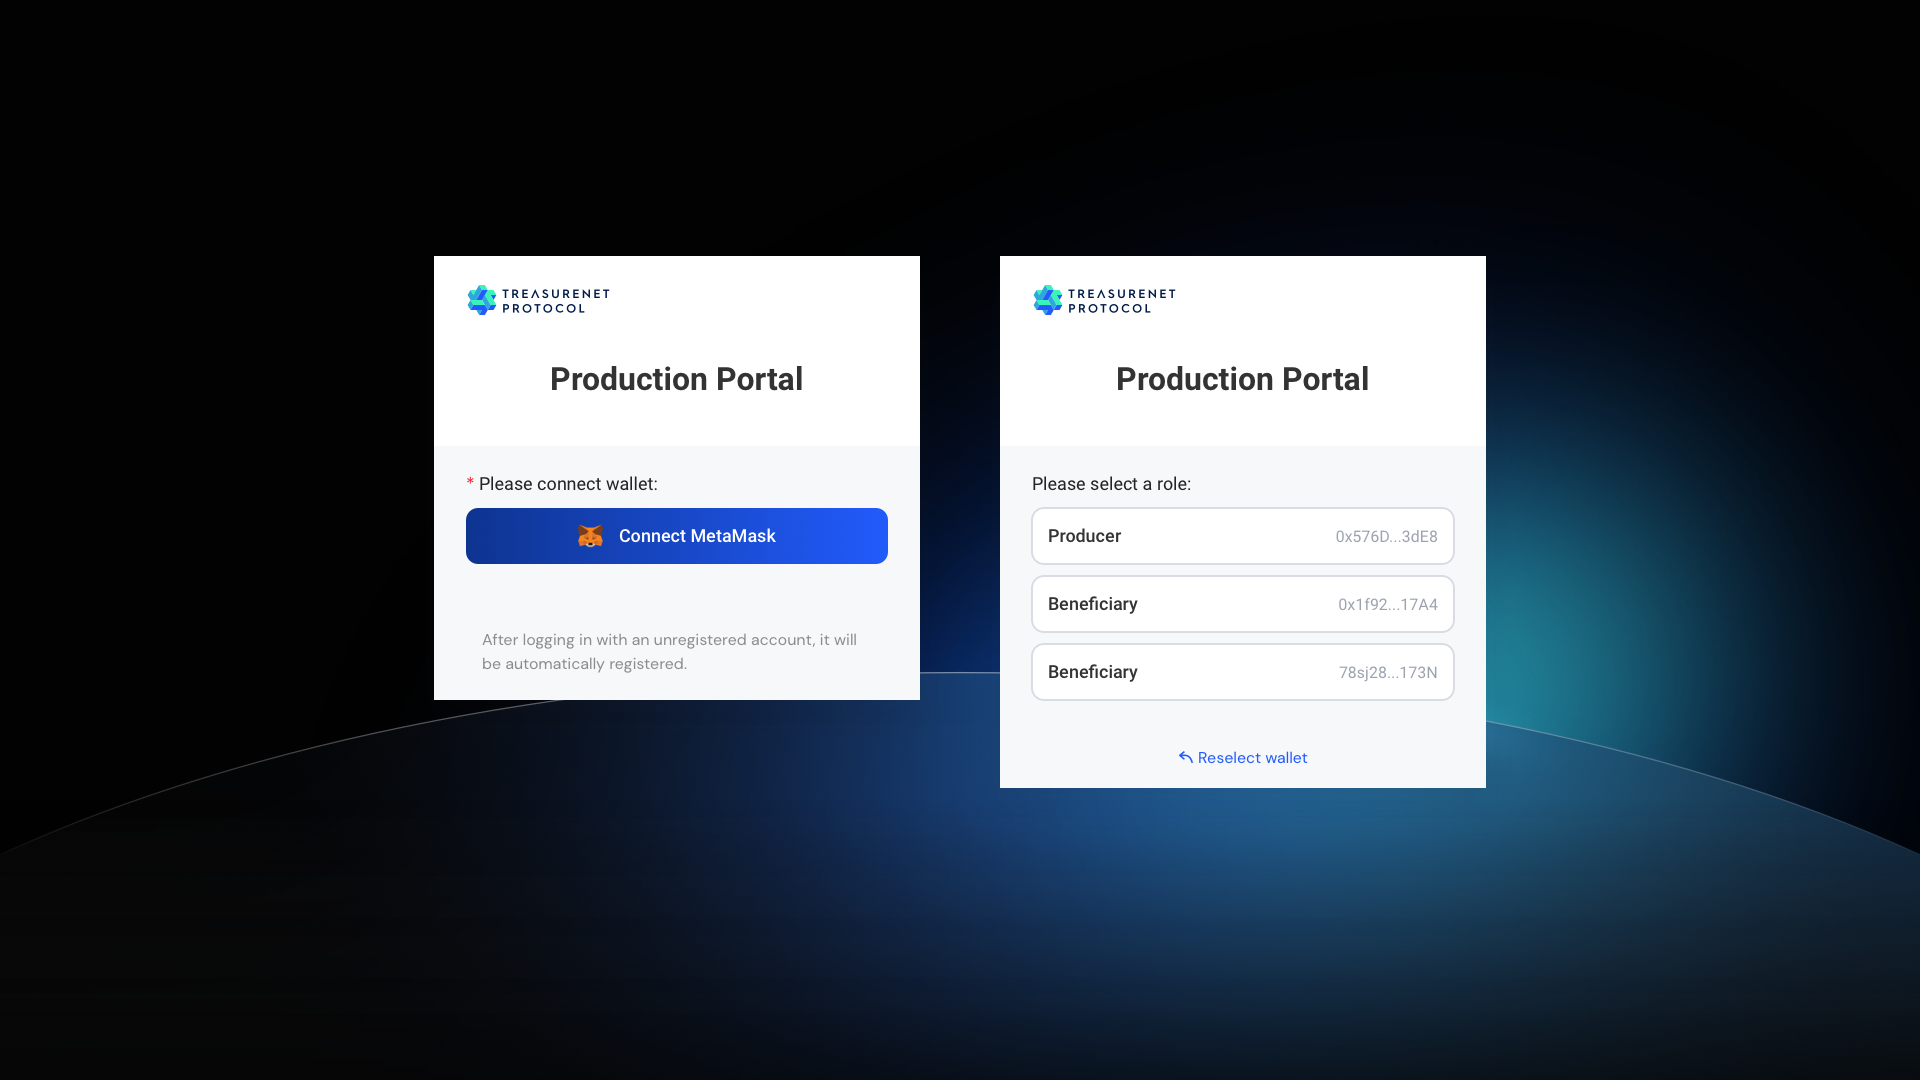The image size is (1920, 1080).
Task: Click the Reselect wallet link
Action: coord(1242,758)
